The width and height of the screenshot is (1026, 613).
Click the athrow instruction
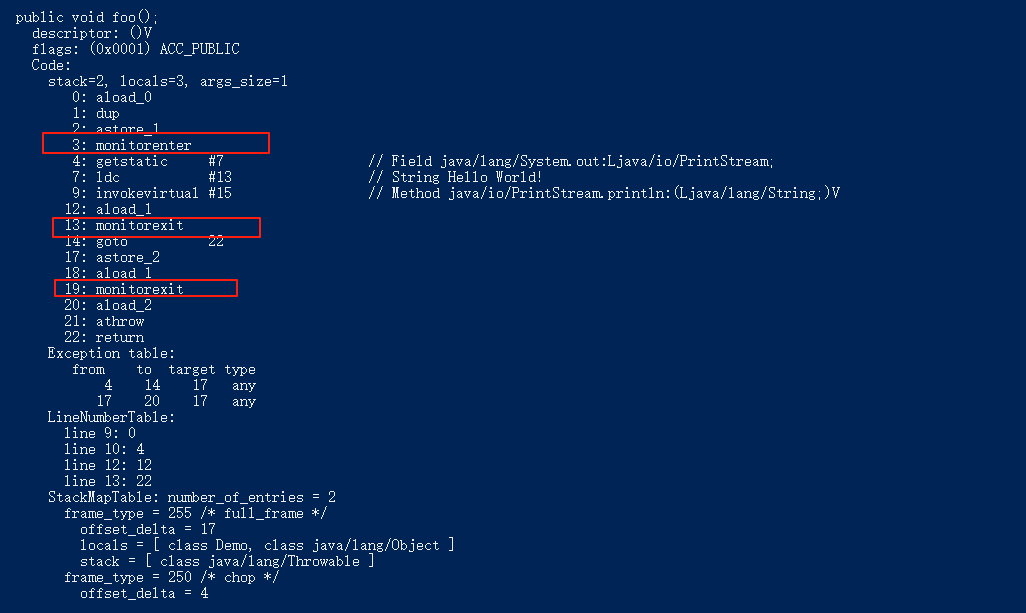click(x=104, y=321)
